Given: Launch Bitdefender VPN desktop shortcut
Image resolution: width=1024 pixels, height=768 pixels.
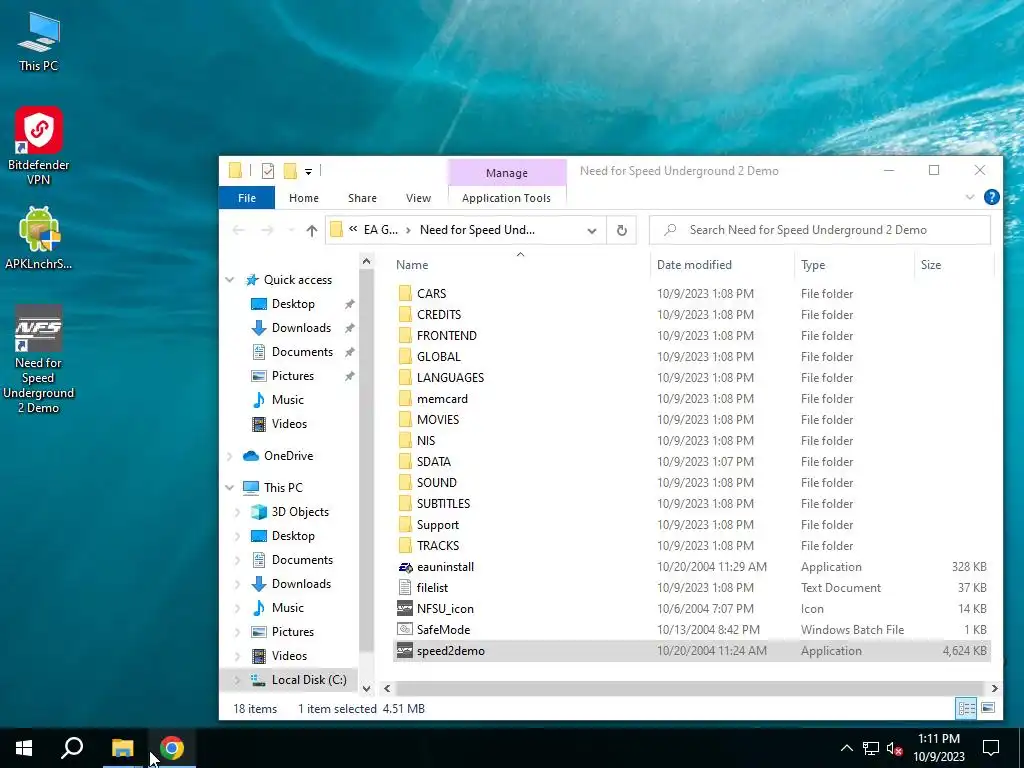Looking at the screenshot, I should coord(39,146).
